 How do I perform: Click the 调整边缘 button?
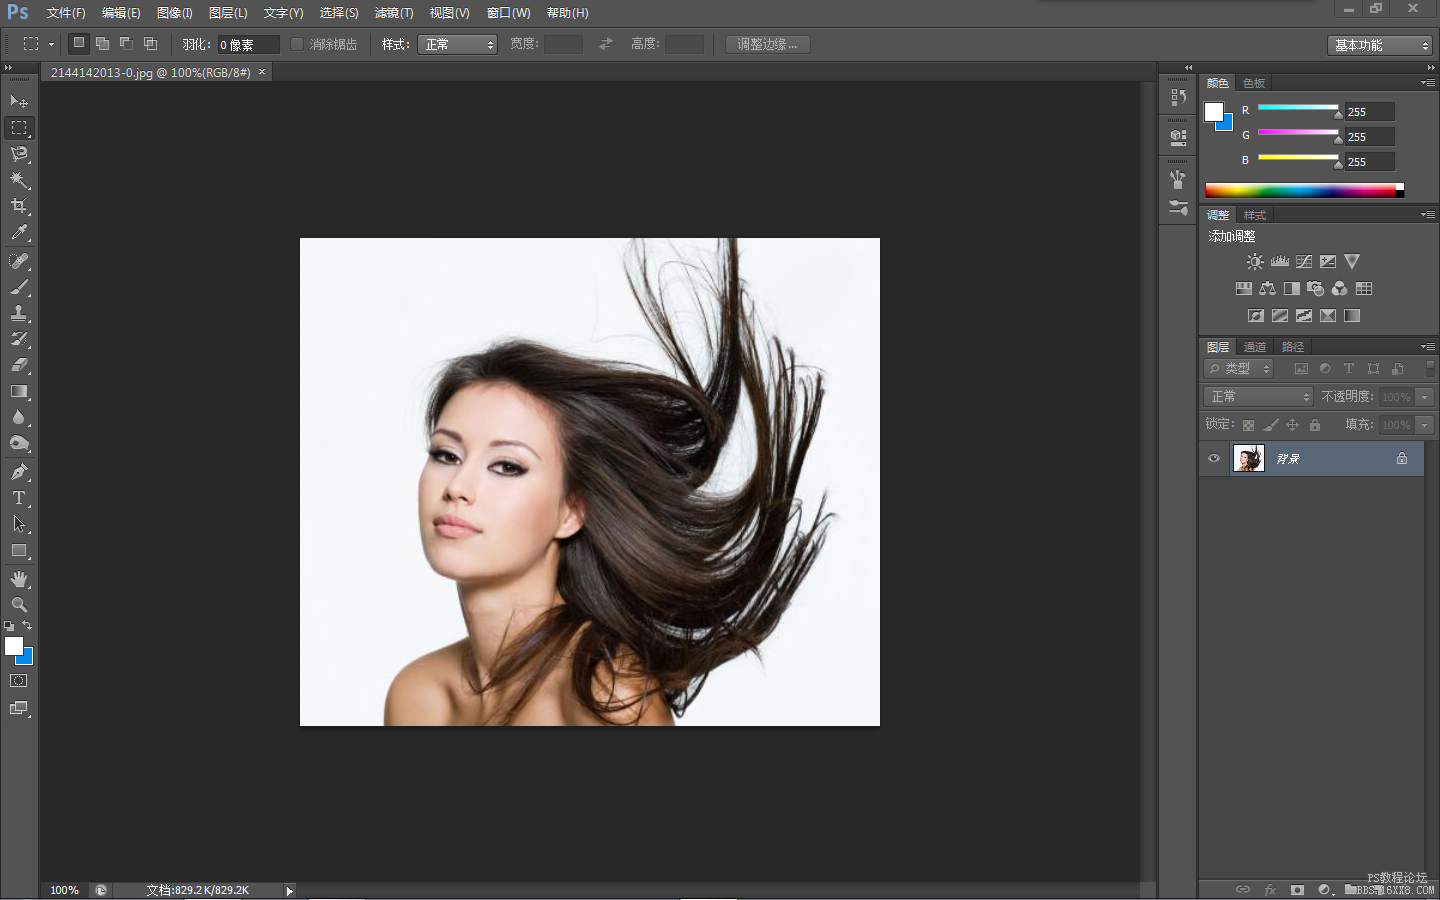point(767,44)
